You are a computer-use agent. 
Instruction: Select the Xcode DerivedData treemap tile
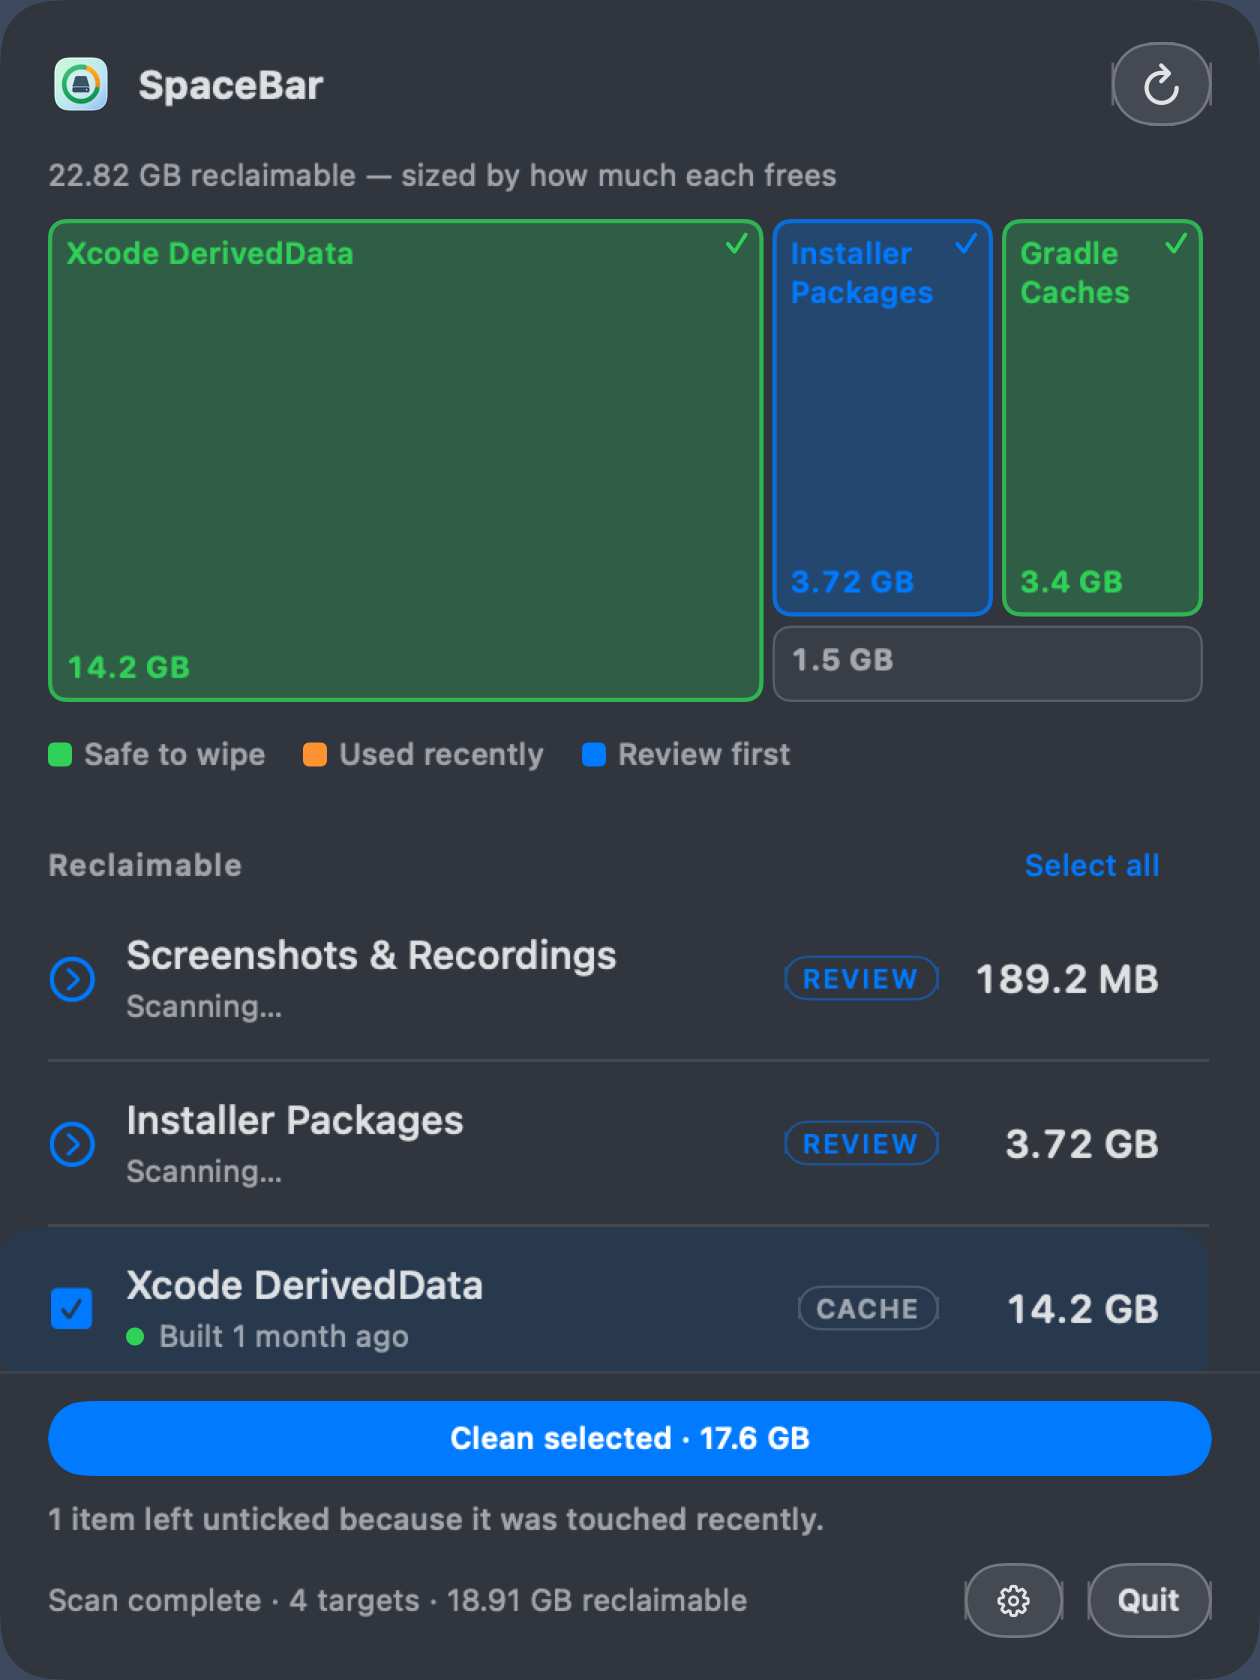(406, 460)
